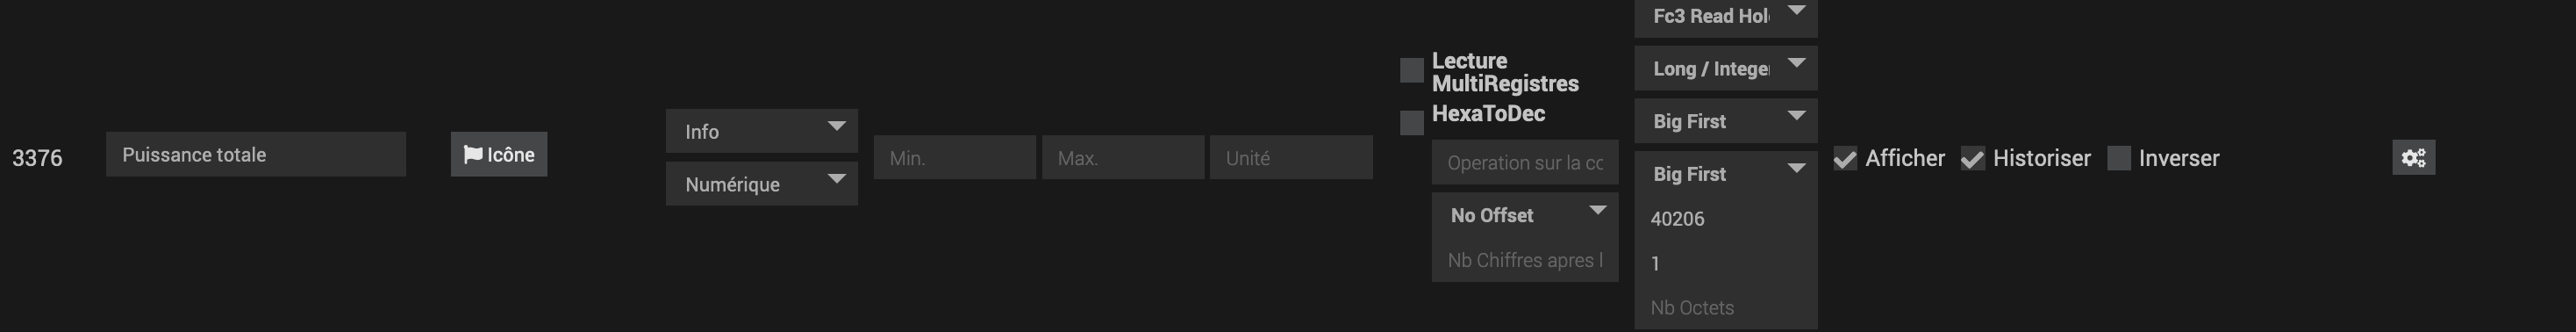
Task: Click the Nb Octets input field
Action: pyautogui.click(x=1725, y=307)
